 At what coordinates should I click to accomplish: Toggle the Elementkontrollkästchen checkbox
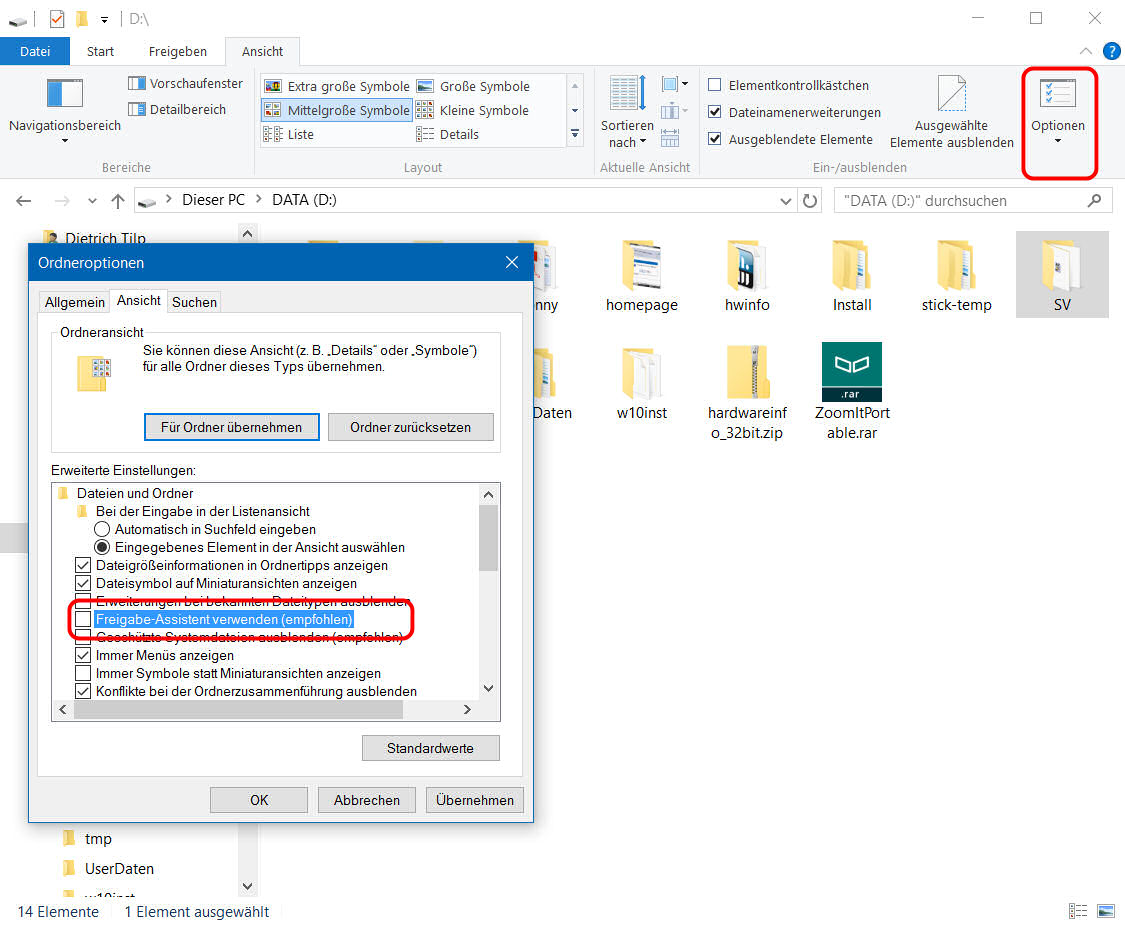point(715,86)
